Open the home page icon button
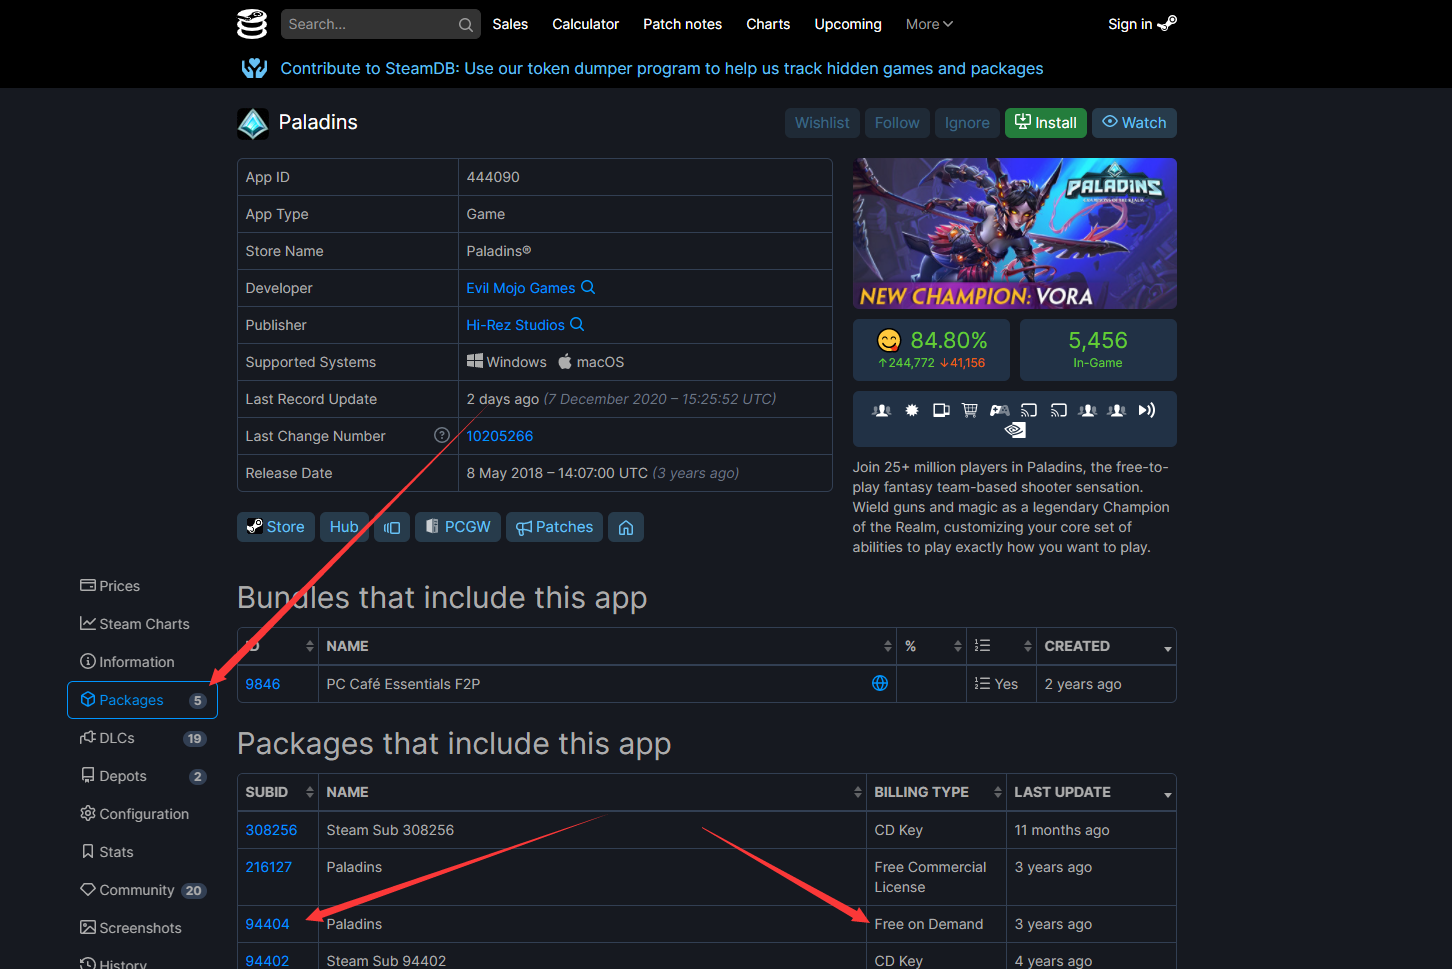 point(626,527)
